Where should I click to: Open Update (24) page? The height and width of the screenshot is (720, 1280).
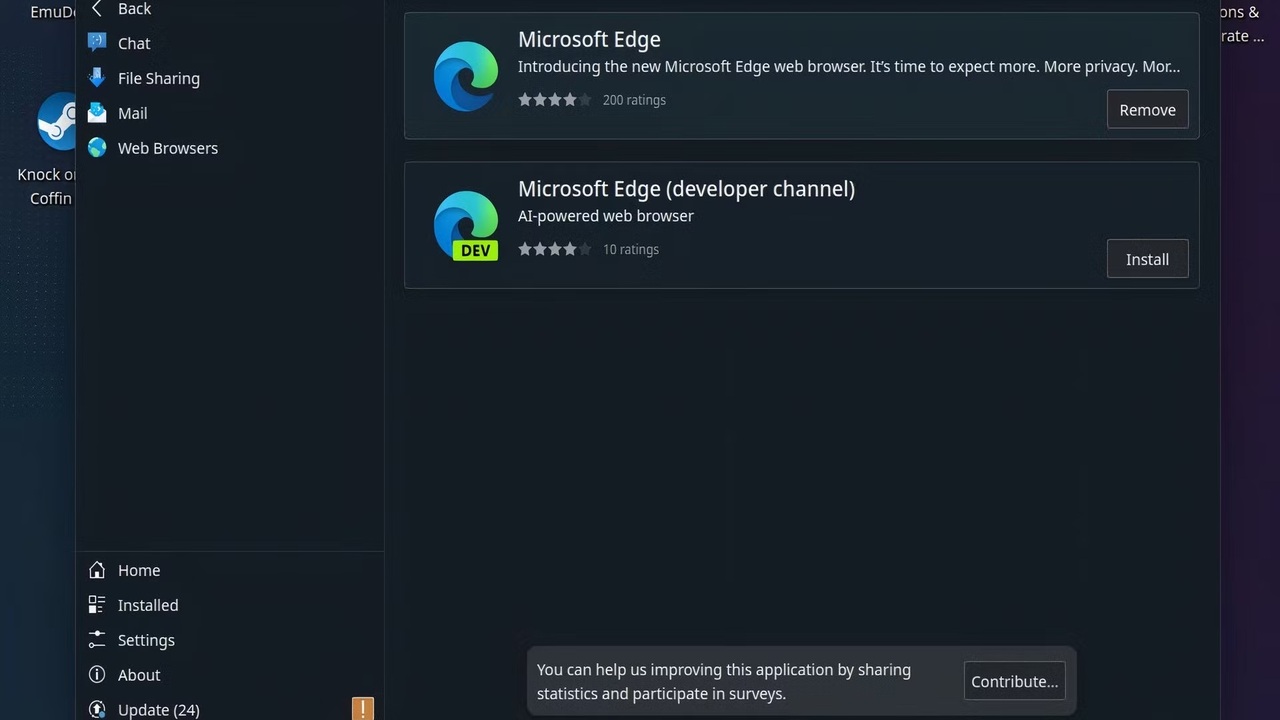158,709
